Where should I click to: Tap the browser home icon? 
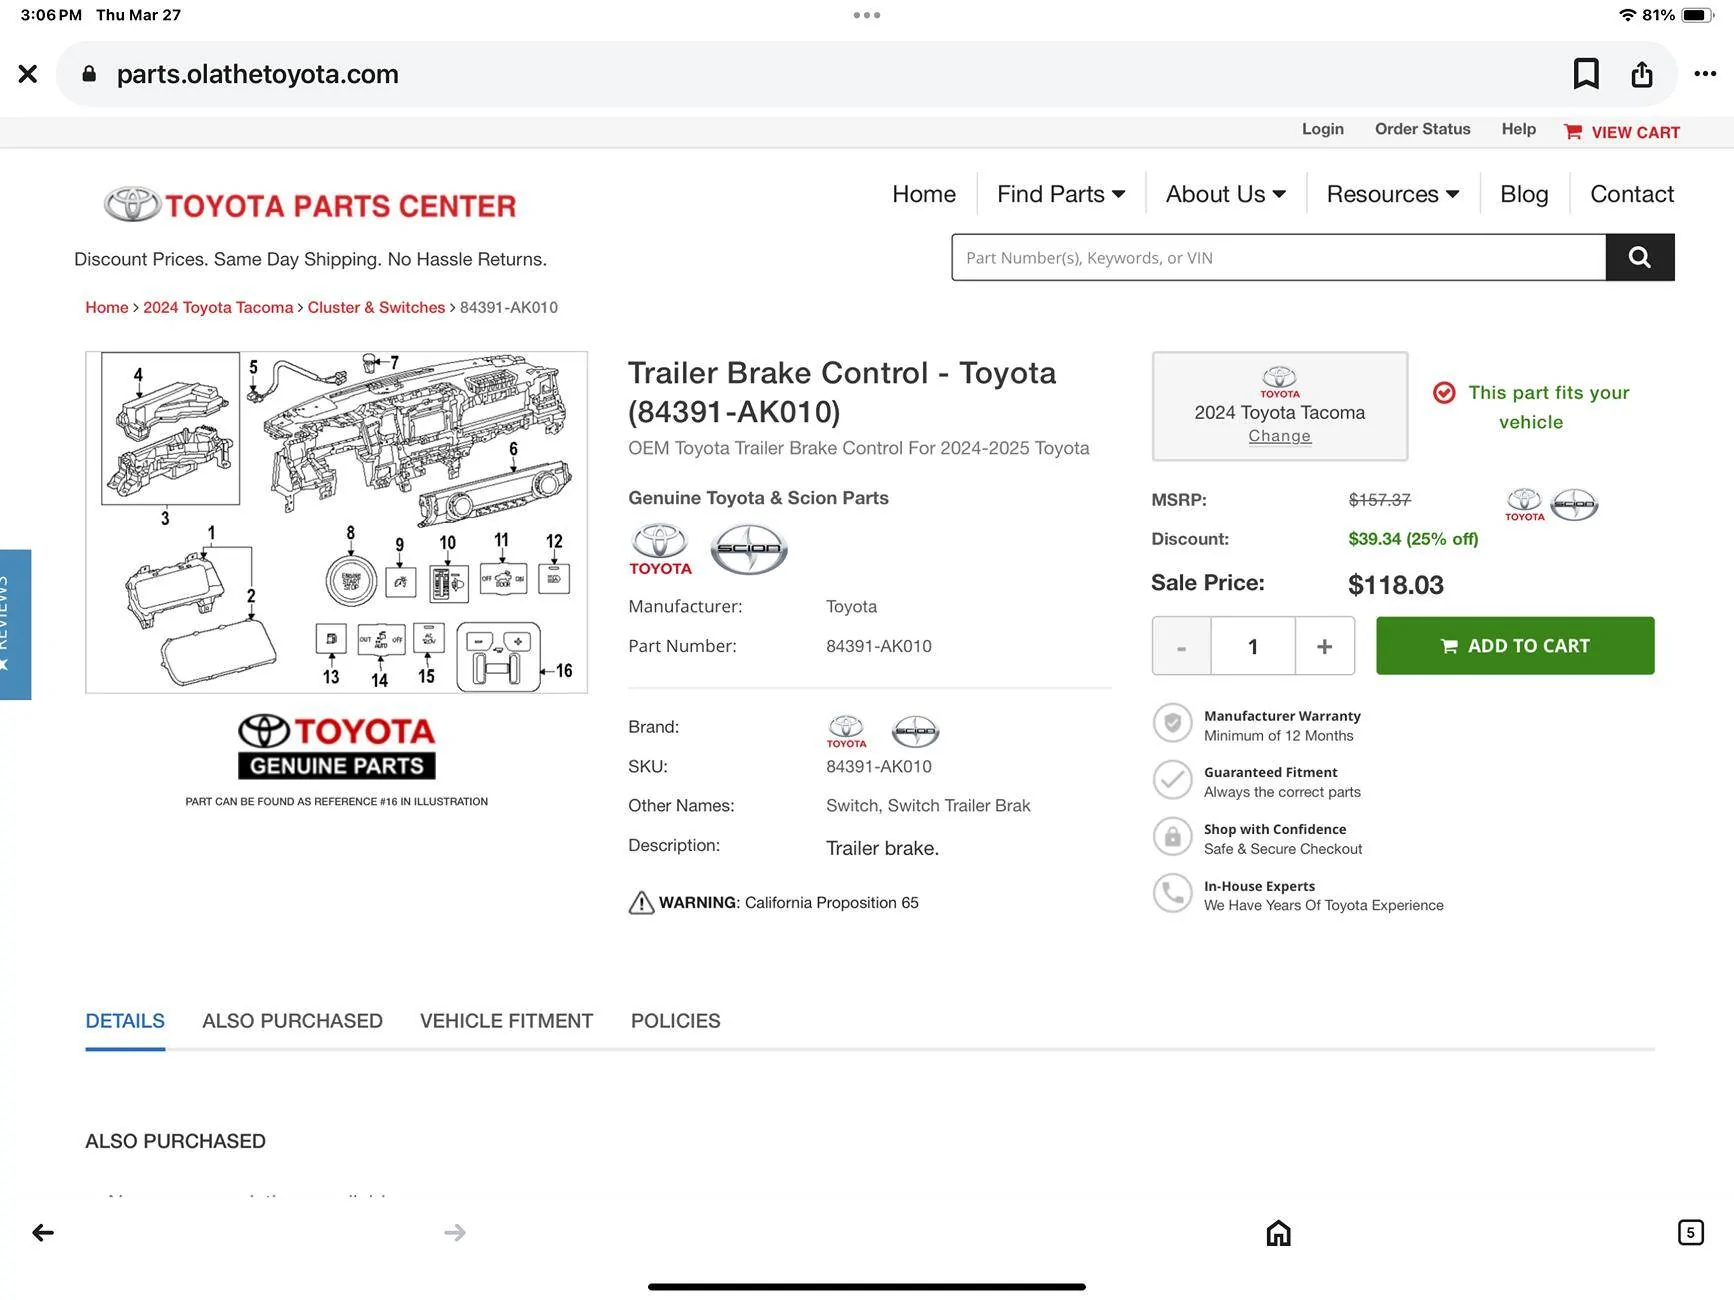coord(1278,1232)
